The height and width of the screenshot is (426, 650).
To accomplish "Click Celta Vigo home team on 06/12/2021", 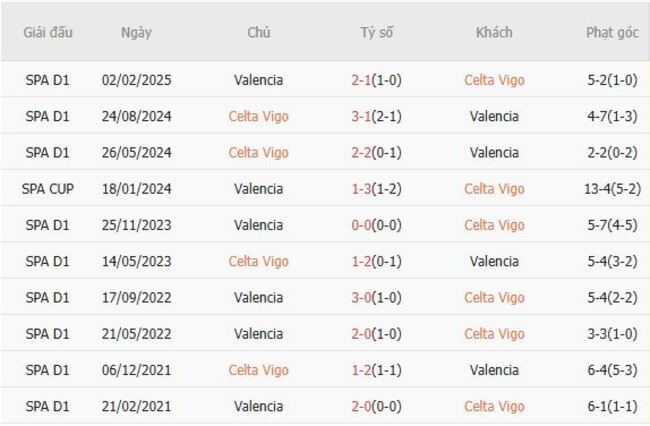I will pos(258,370).
